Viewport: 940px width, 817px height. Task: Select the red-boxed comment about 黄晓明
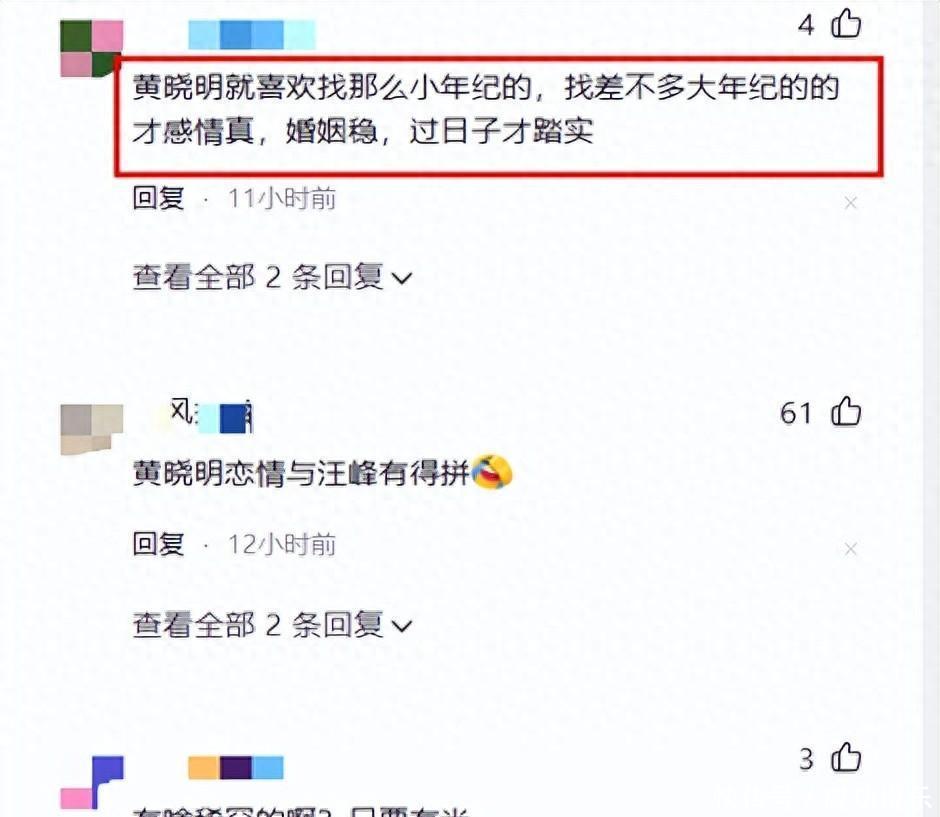(499, 116)
